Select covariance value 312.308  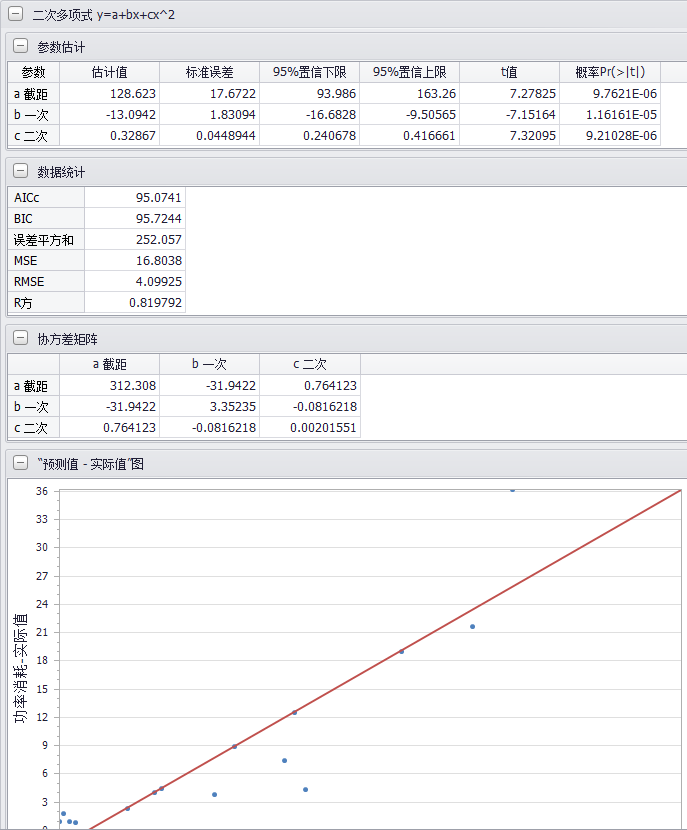point(110,386)
